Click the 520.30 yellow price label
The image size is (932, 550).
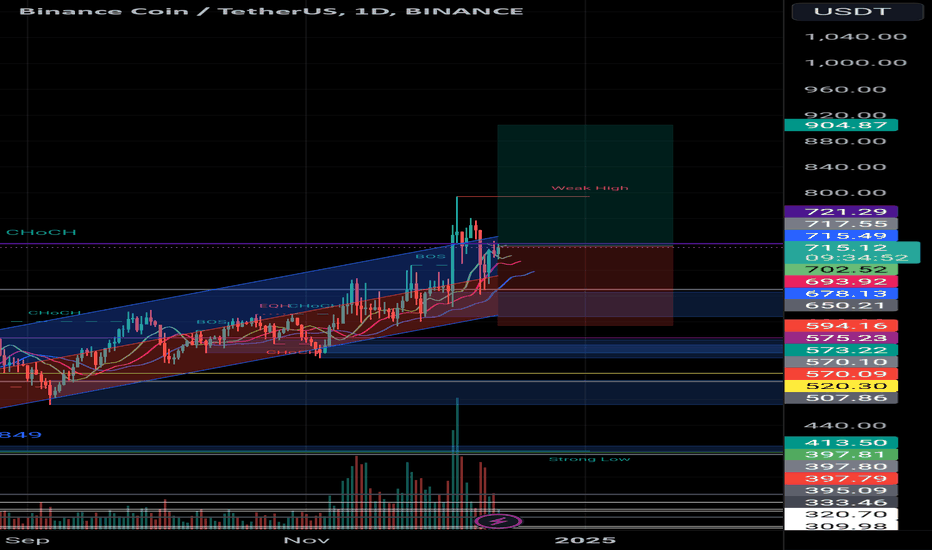[841, 385]
